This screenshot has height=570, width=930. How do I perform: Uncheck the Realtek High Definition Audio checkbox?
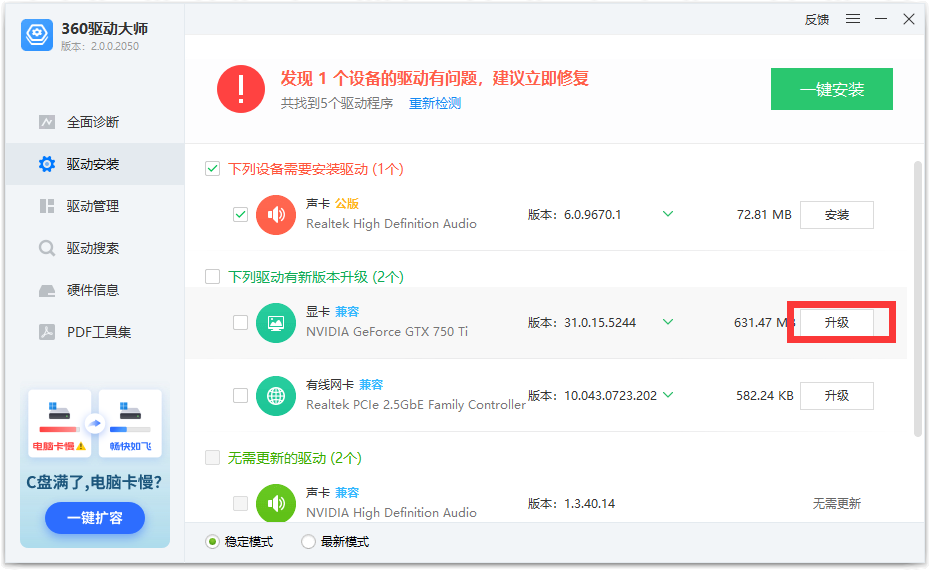[x=240, y=214]
